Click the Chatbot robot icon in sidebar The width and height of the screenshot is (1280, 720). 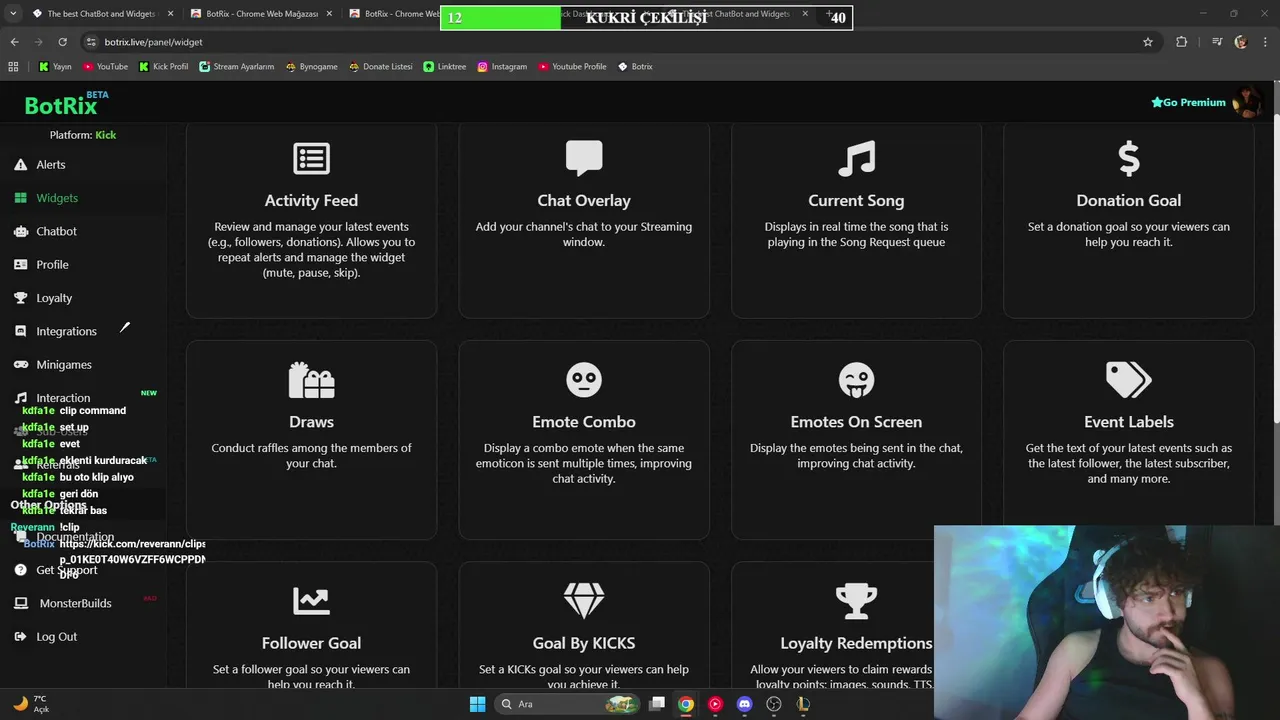point(21,231)
